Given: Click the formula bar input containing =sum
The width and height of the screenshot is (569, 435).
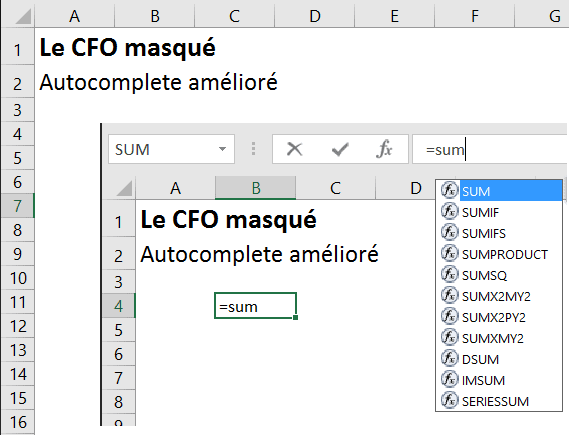Looking at the screenshot, I should pos(491,149).
